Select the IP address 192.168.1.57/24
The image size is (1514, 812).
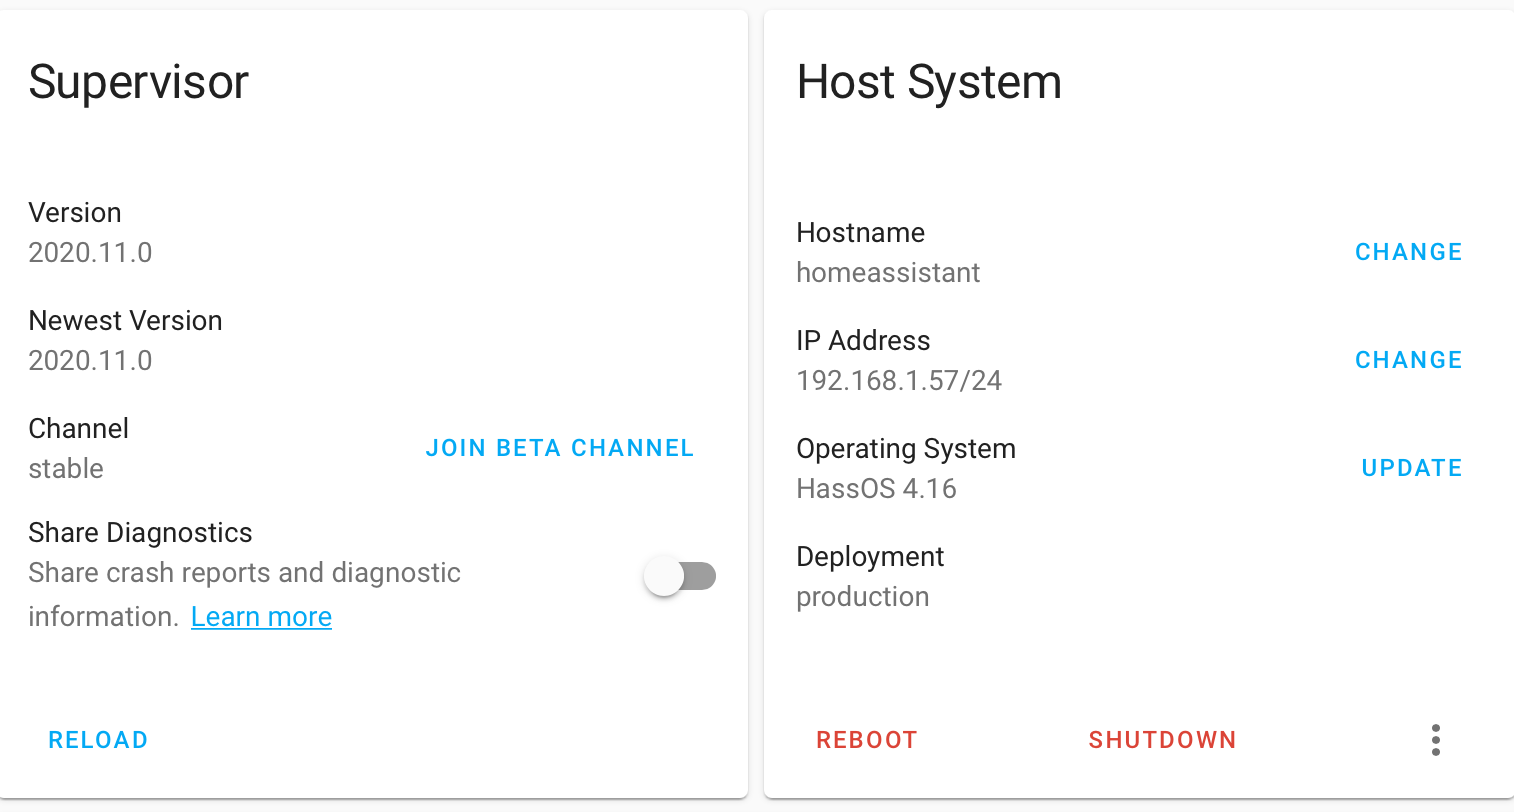pos(898,380)
